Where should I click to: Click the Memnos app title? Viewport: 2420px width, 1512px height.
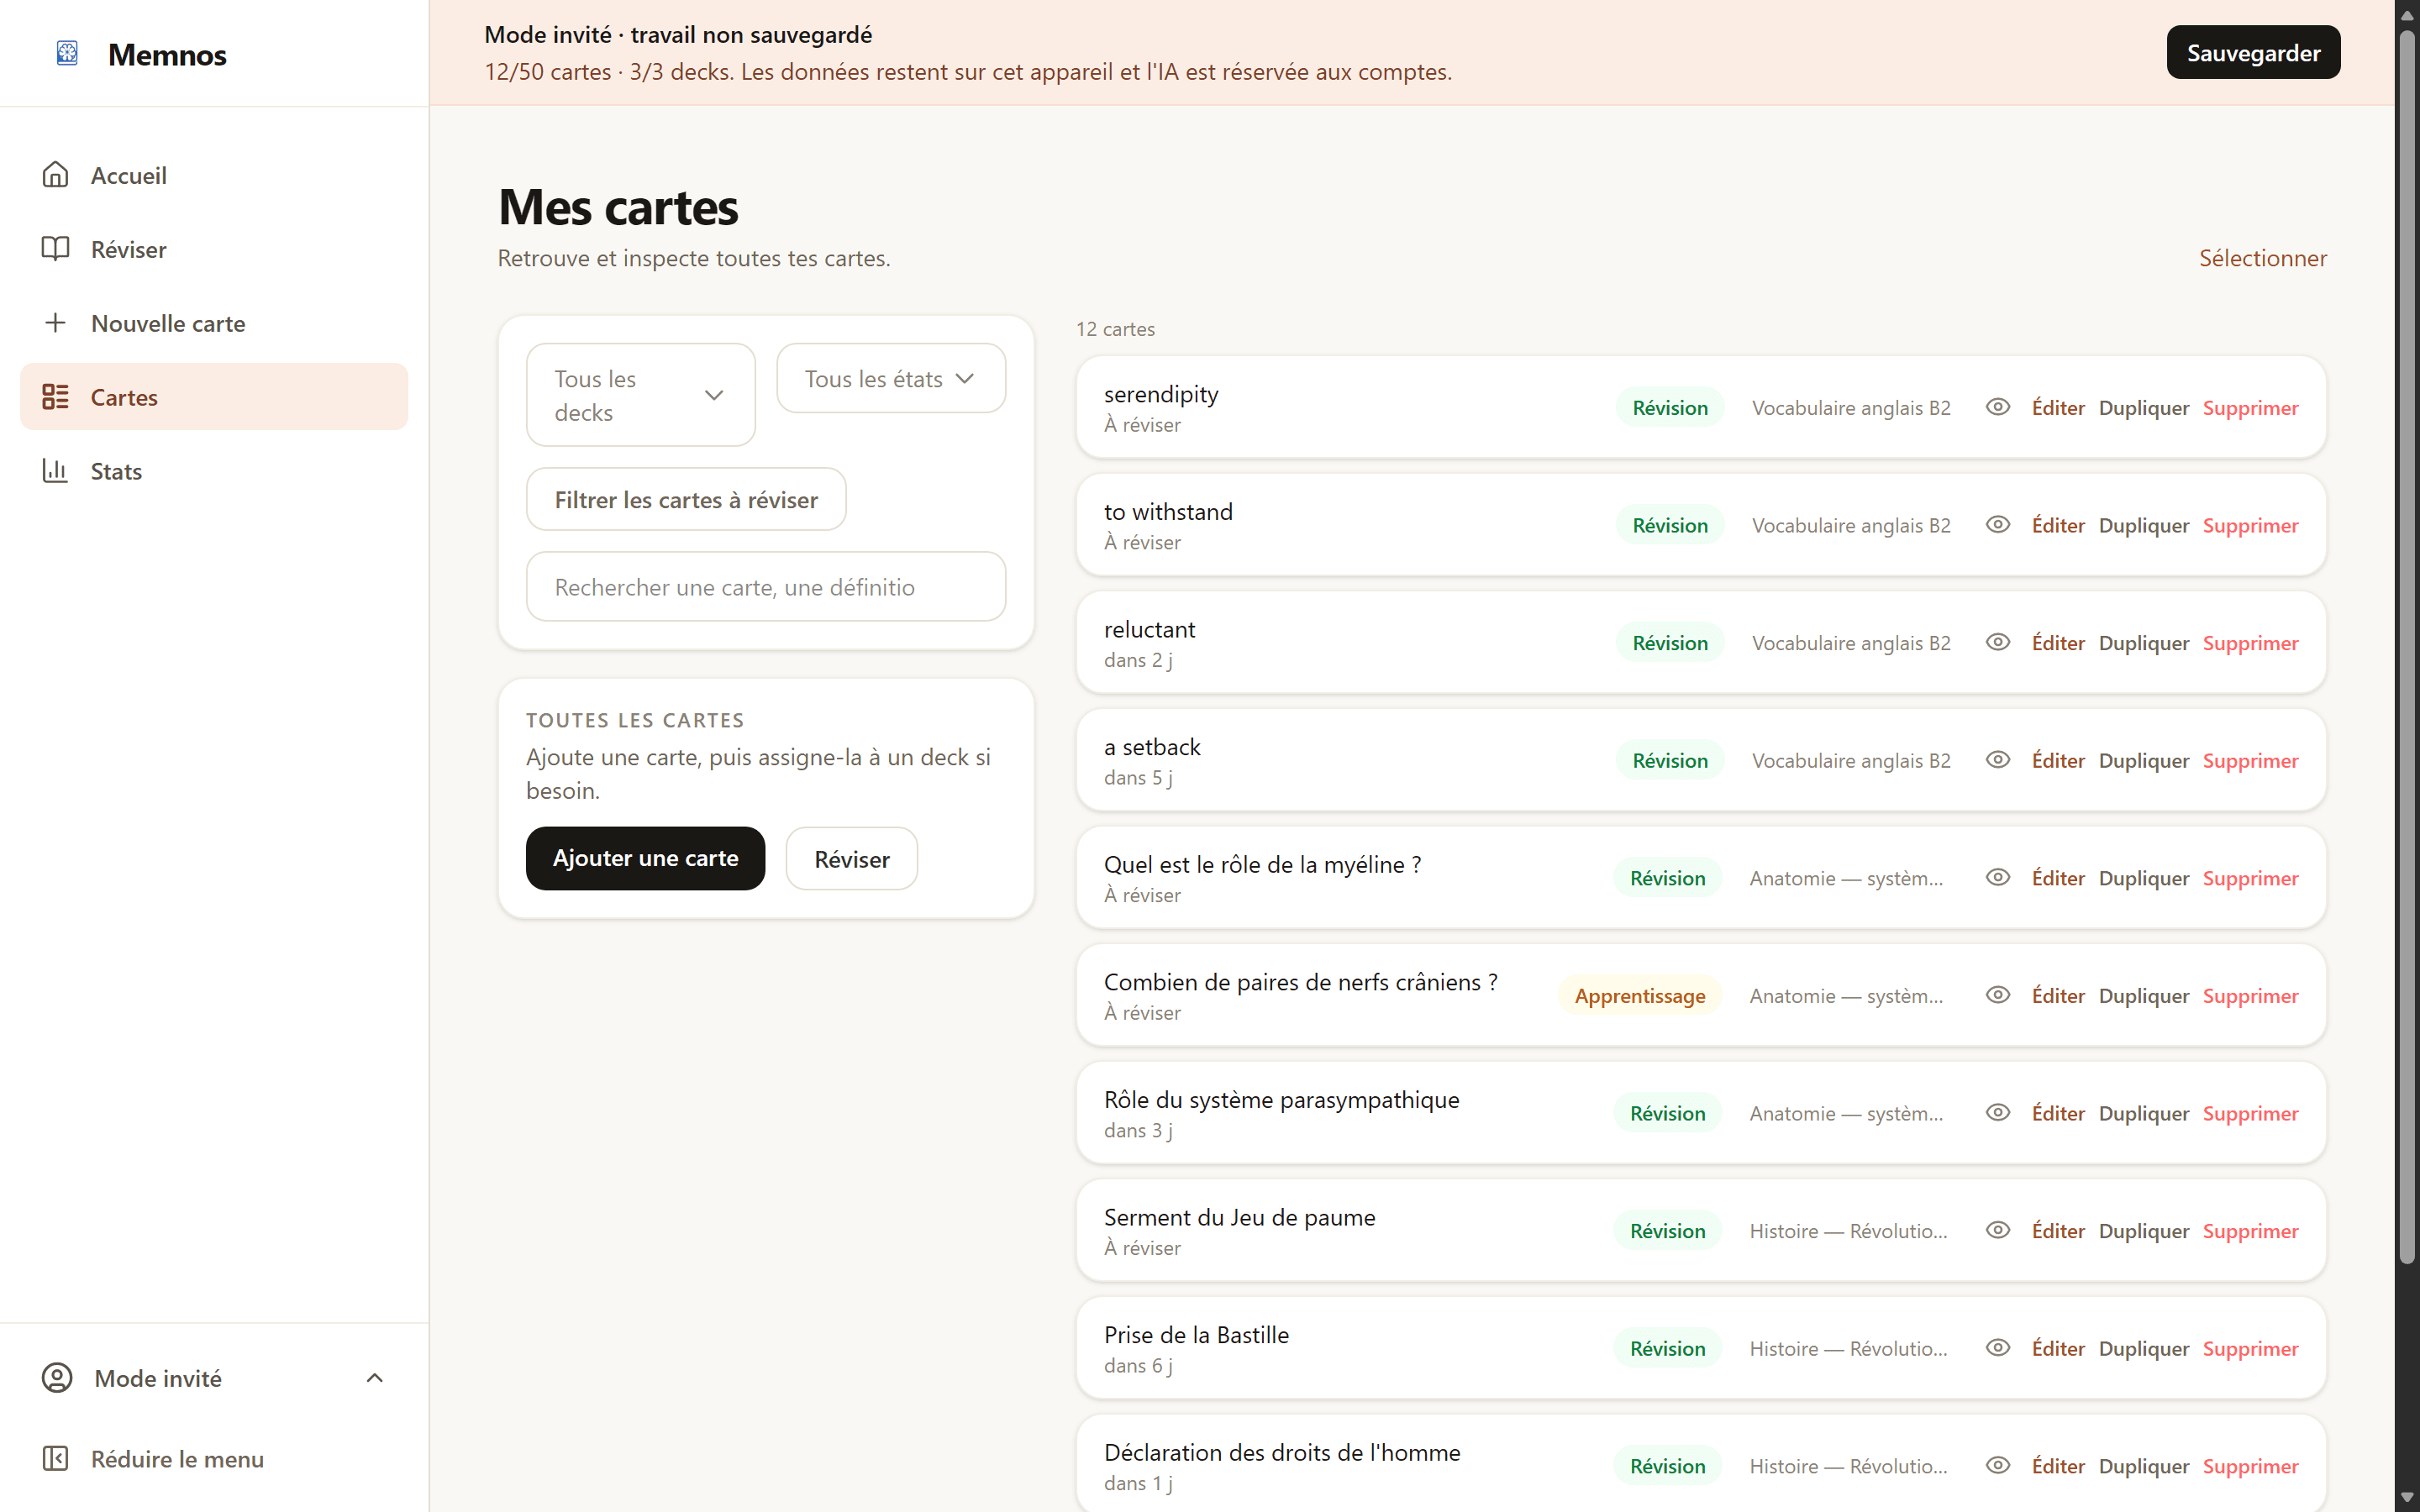point(167,55)
